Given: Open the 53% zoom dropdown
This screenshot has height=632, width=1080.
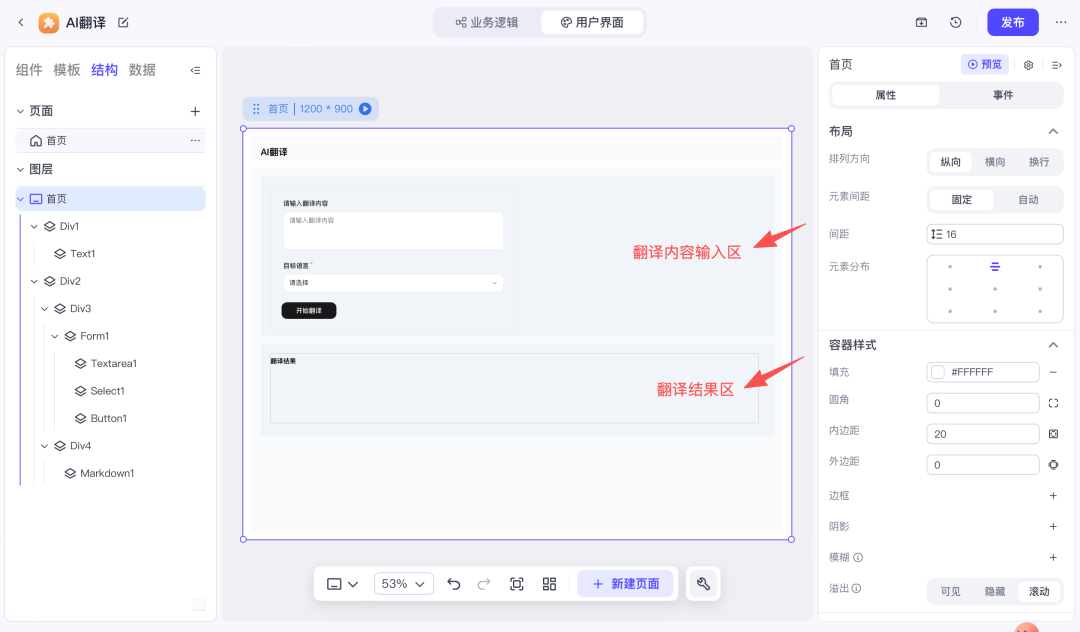Looking at the screenshot, I should click(403, 584).
